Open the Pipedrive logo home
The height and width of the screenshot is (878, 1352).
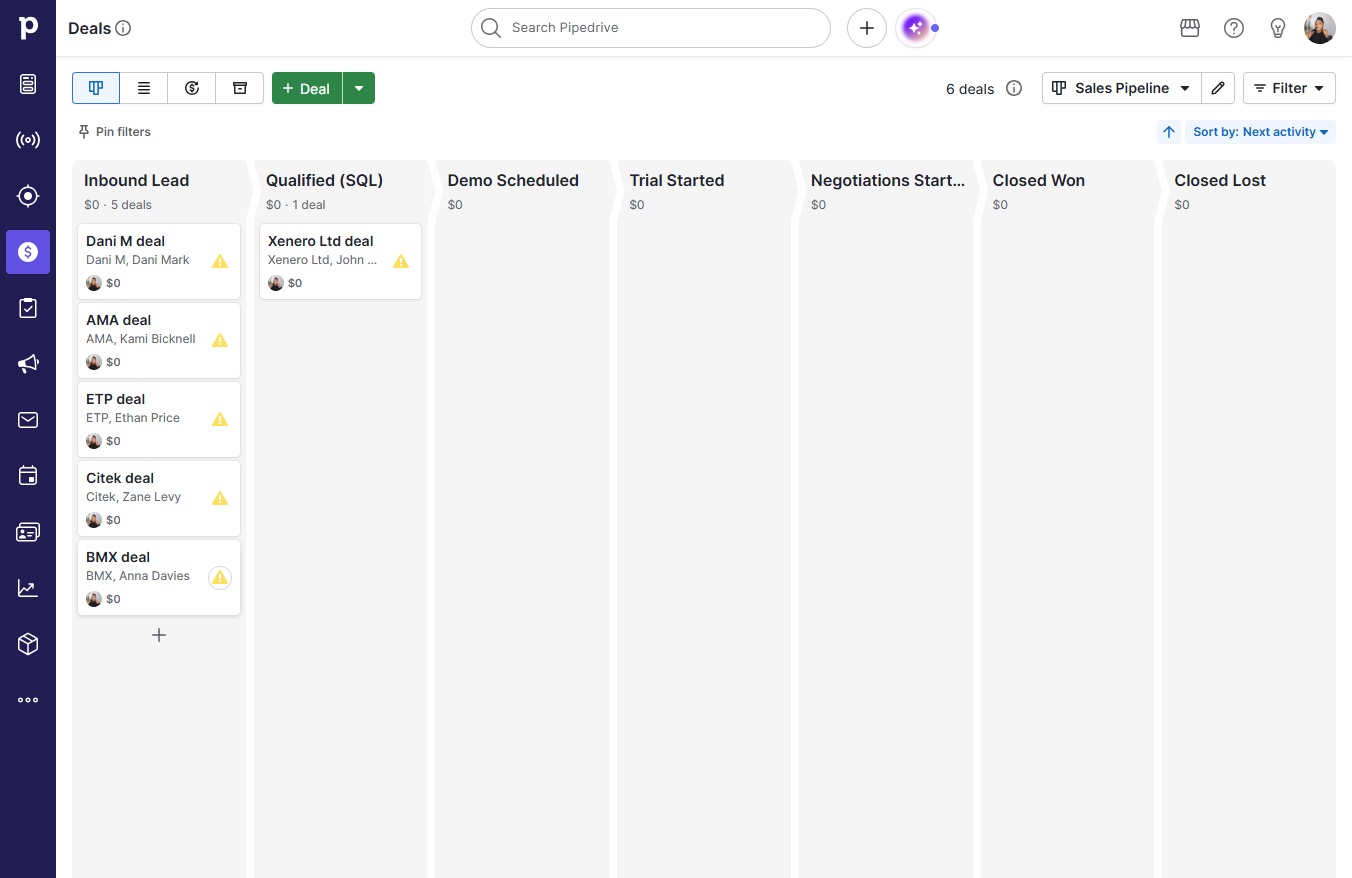[28, 27]
